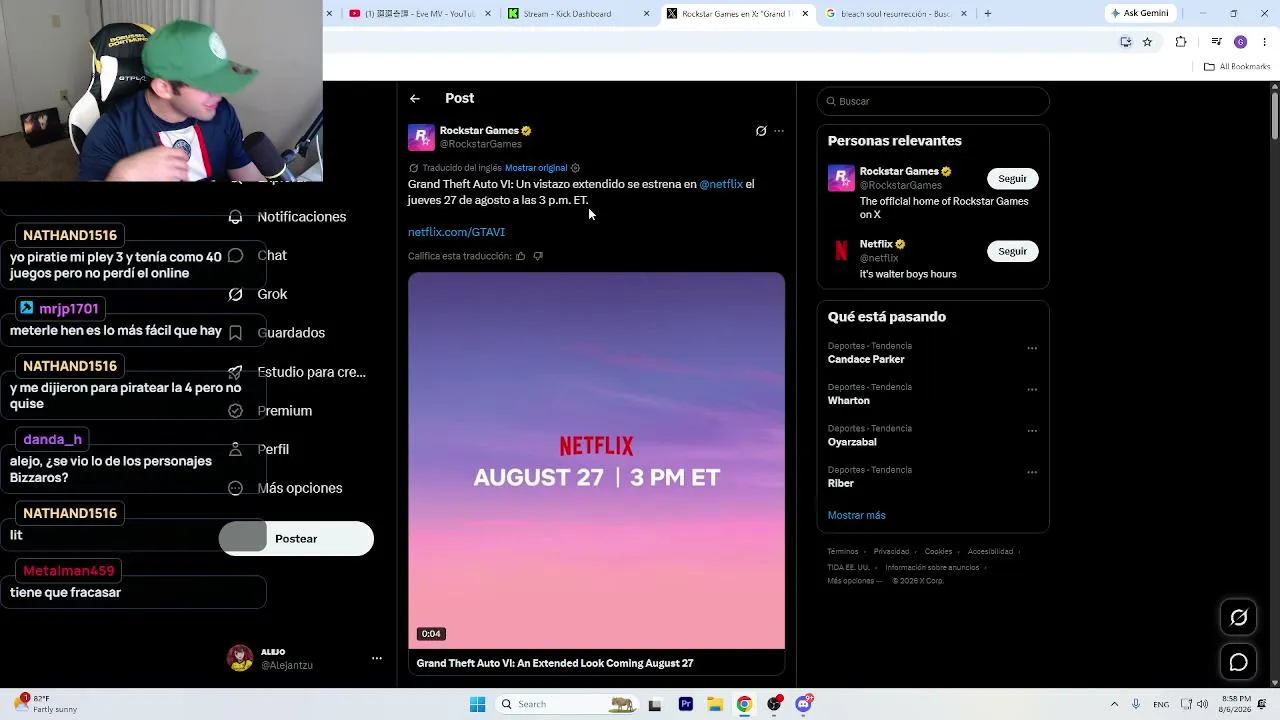
Task: Open File Explorer from the taskbar
Action: pos(715,705)
